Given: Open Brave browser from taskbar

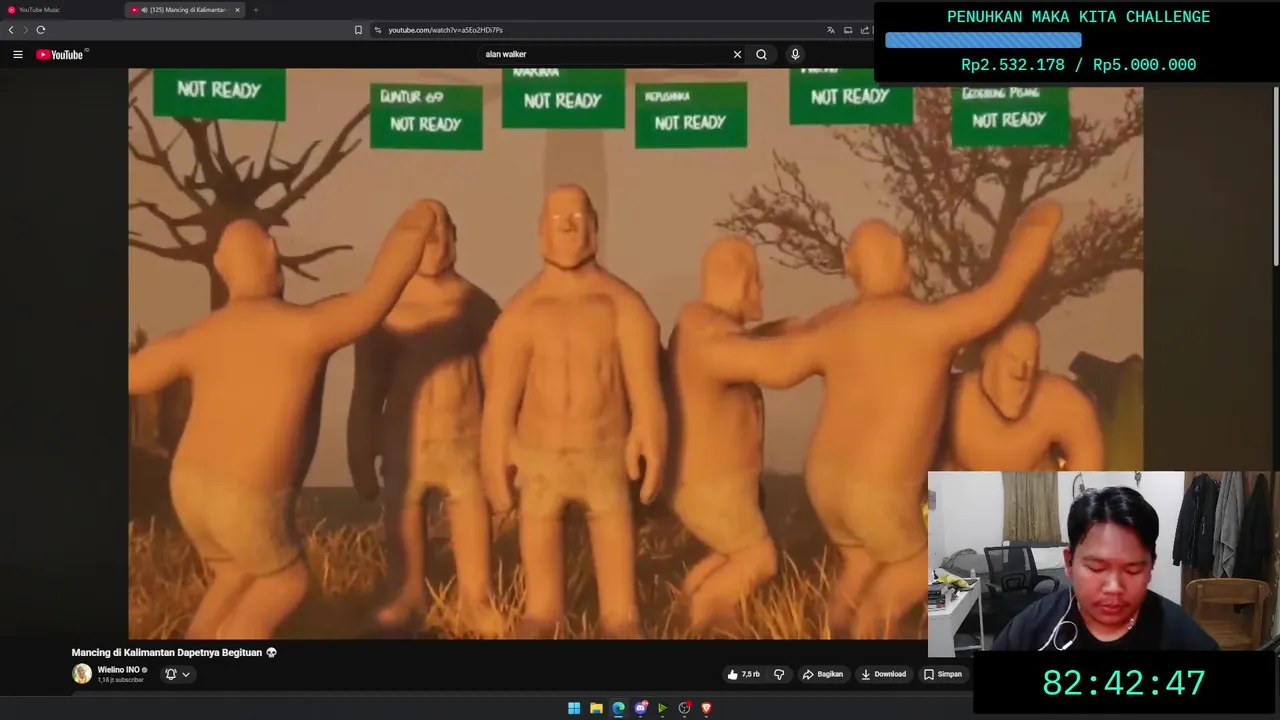Looking at the screenshot, I should (706, 708).
